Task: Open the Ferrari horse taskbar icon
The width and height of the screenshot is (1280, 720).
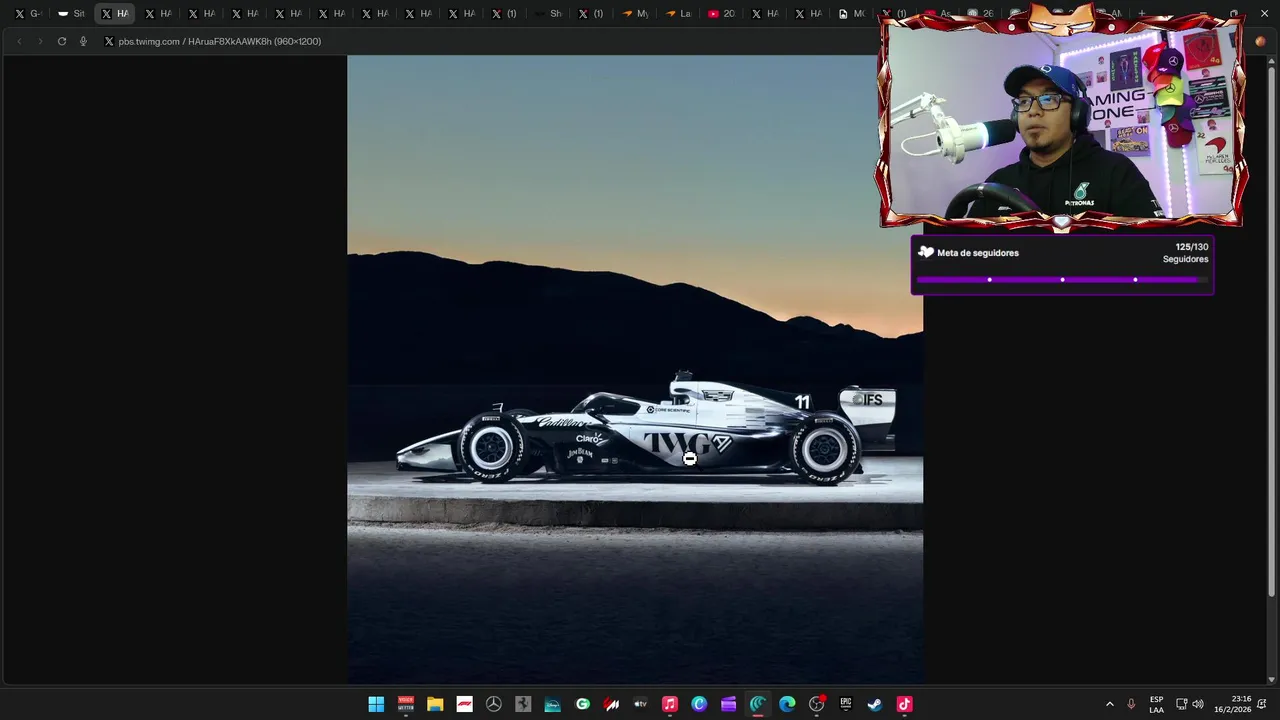Action: point(523,704)
